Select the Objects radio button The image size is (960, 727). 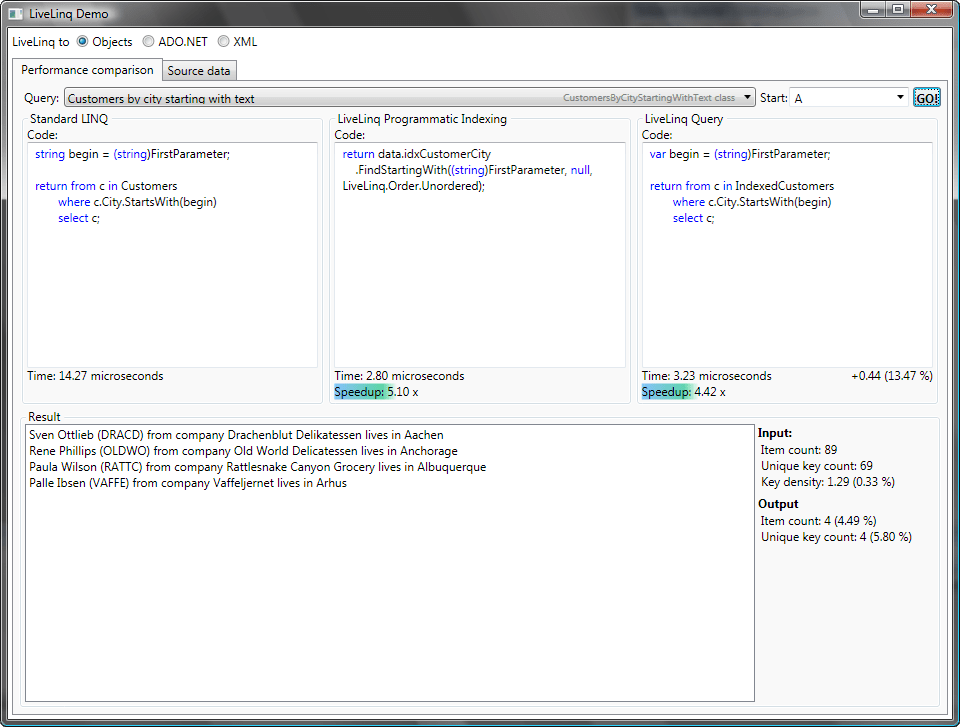pos(82,42)
